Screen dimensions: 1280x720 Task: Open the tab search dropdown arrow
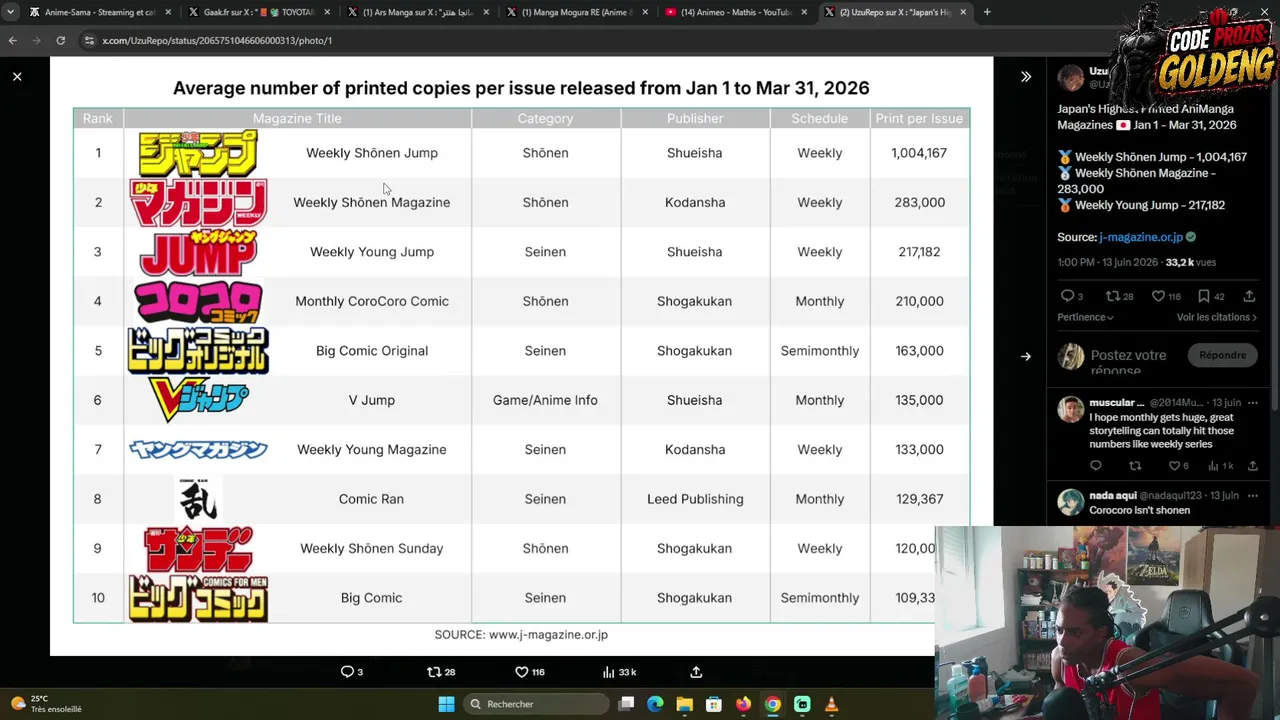[x=10, y=12]
